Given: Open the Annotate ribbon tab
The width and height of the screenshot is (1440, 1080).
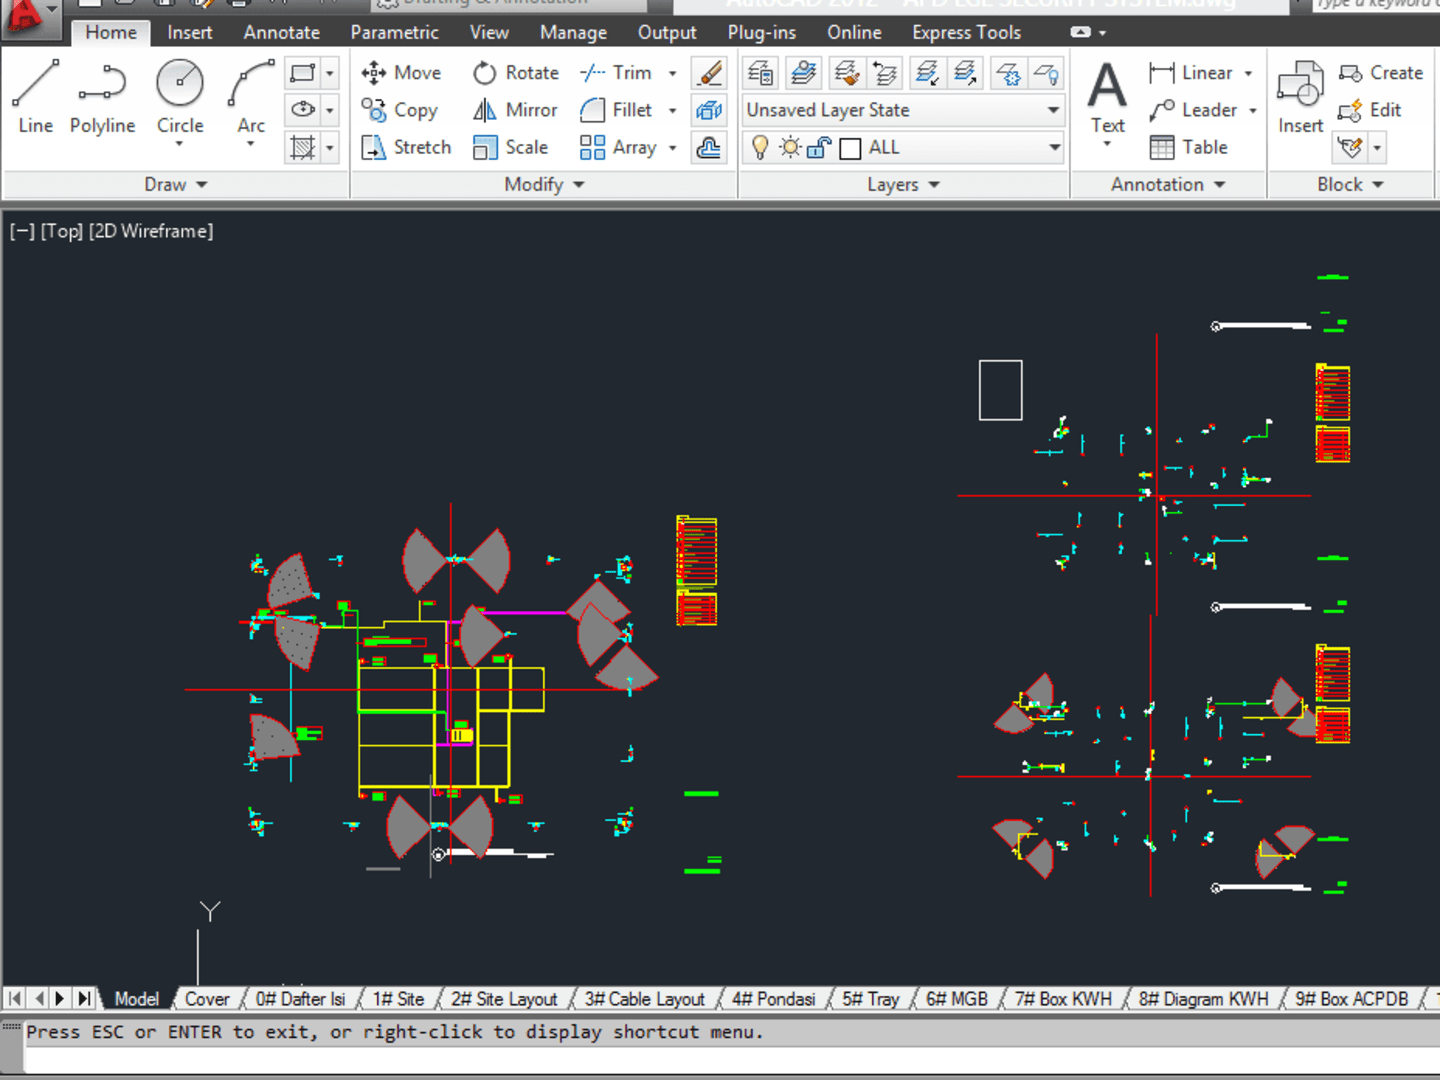Looking at the screenshot, I should 282,32.
